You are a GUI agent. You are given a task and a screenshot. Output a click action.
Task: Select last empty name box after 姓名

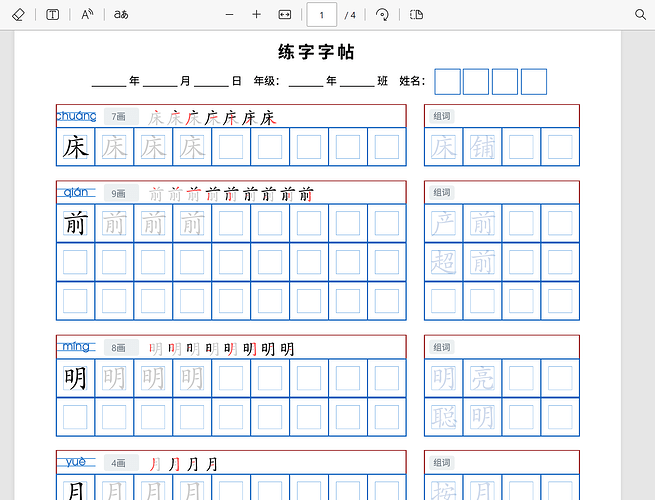click(534, 82)
